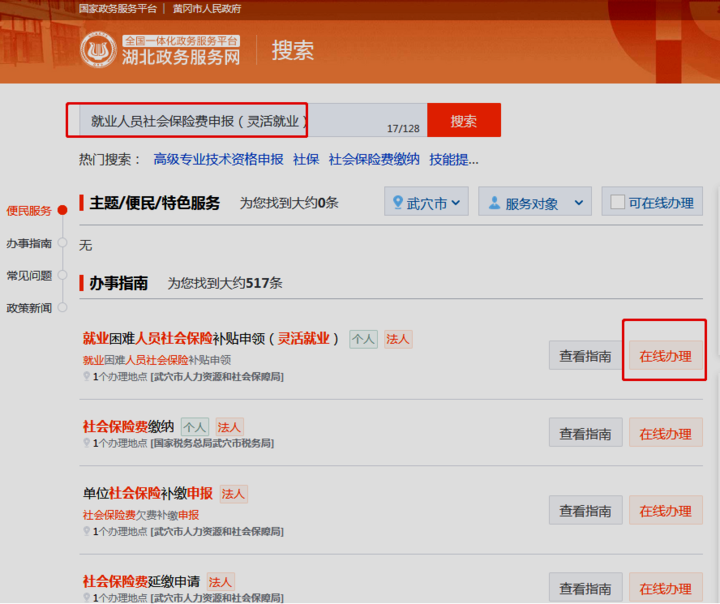Click the red 搜索 search button

[463, 121]
